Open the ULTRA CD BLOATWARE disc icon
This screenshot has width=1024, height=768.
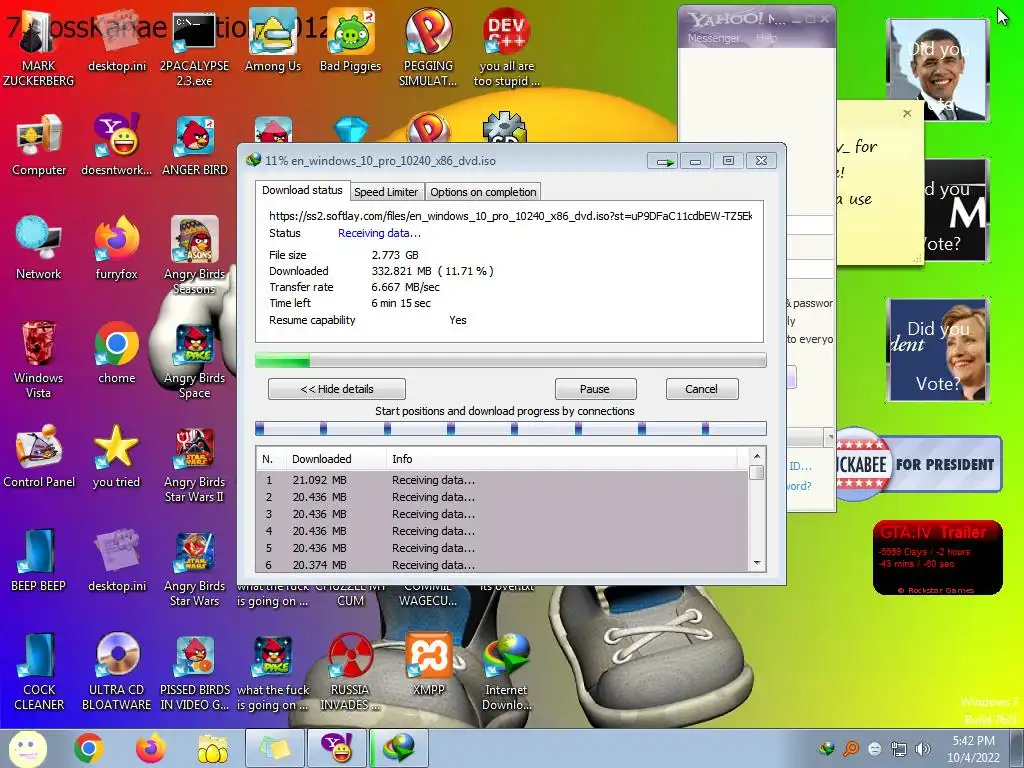116,672
